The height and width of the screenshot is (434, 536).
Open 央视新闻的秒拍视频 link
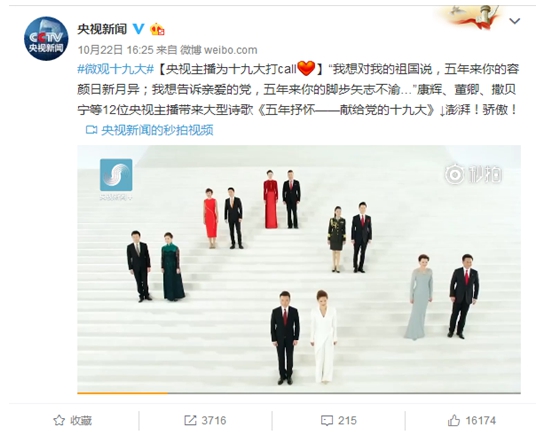coord(157,130)
